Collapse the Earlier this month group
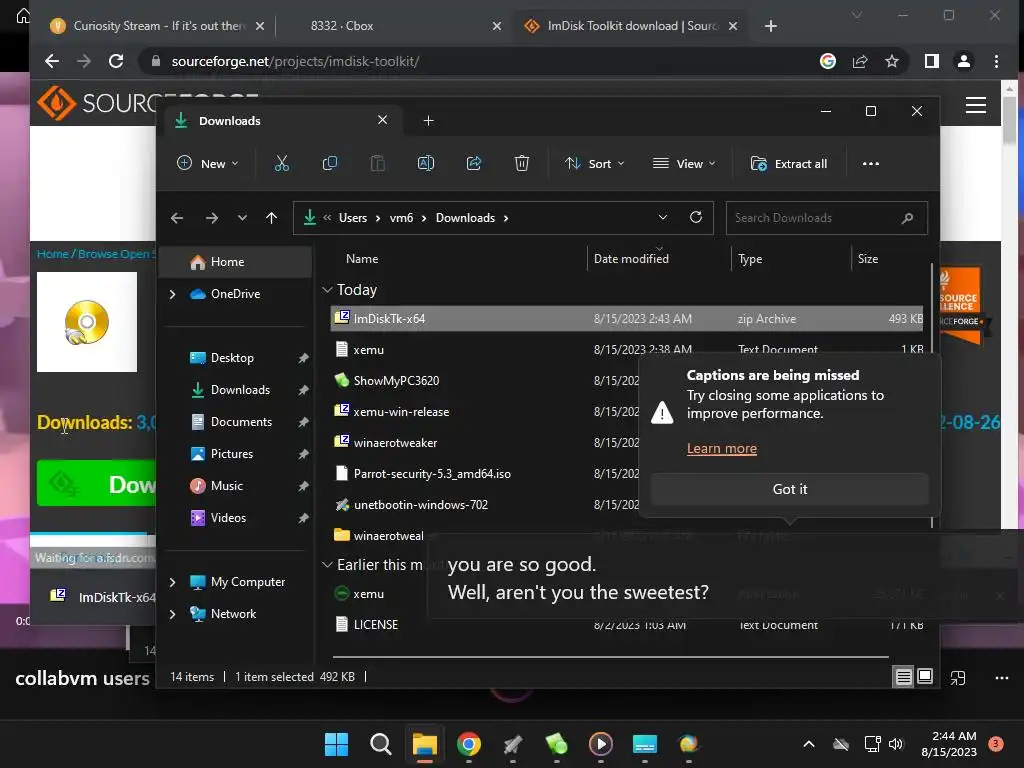This screenshot has width=1024, height=768. tap(327, 565)
